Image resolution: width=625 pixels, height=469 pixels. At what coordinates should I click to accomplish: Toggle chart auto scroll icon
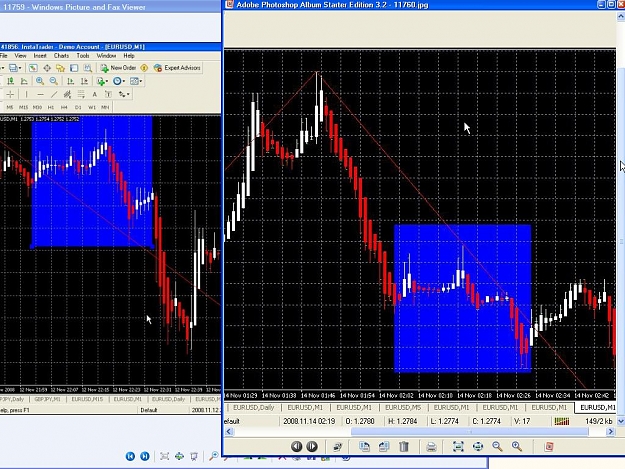pos(71,81)
